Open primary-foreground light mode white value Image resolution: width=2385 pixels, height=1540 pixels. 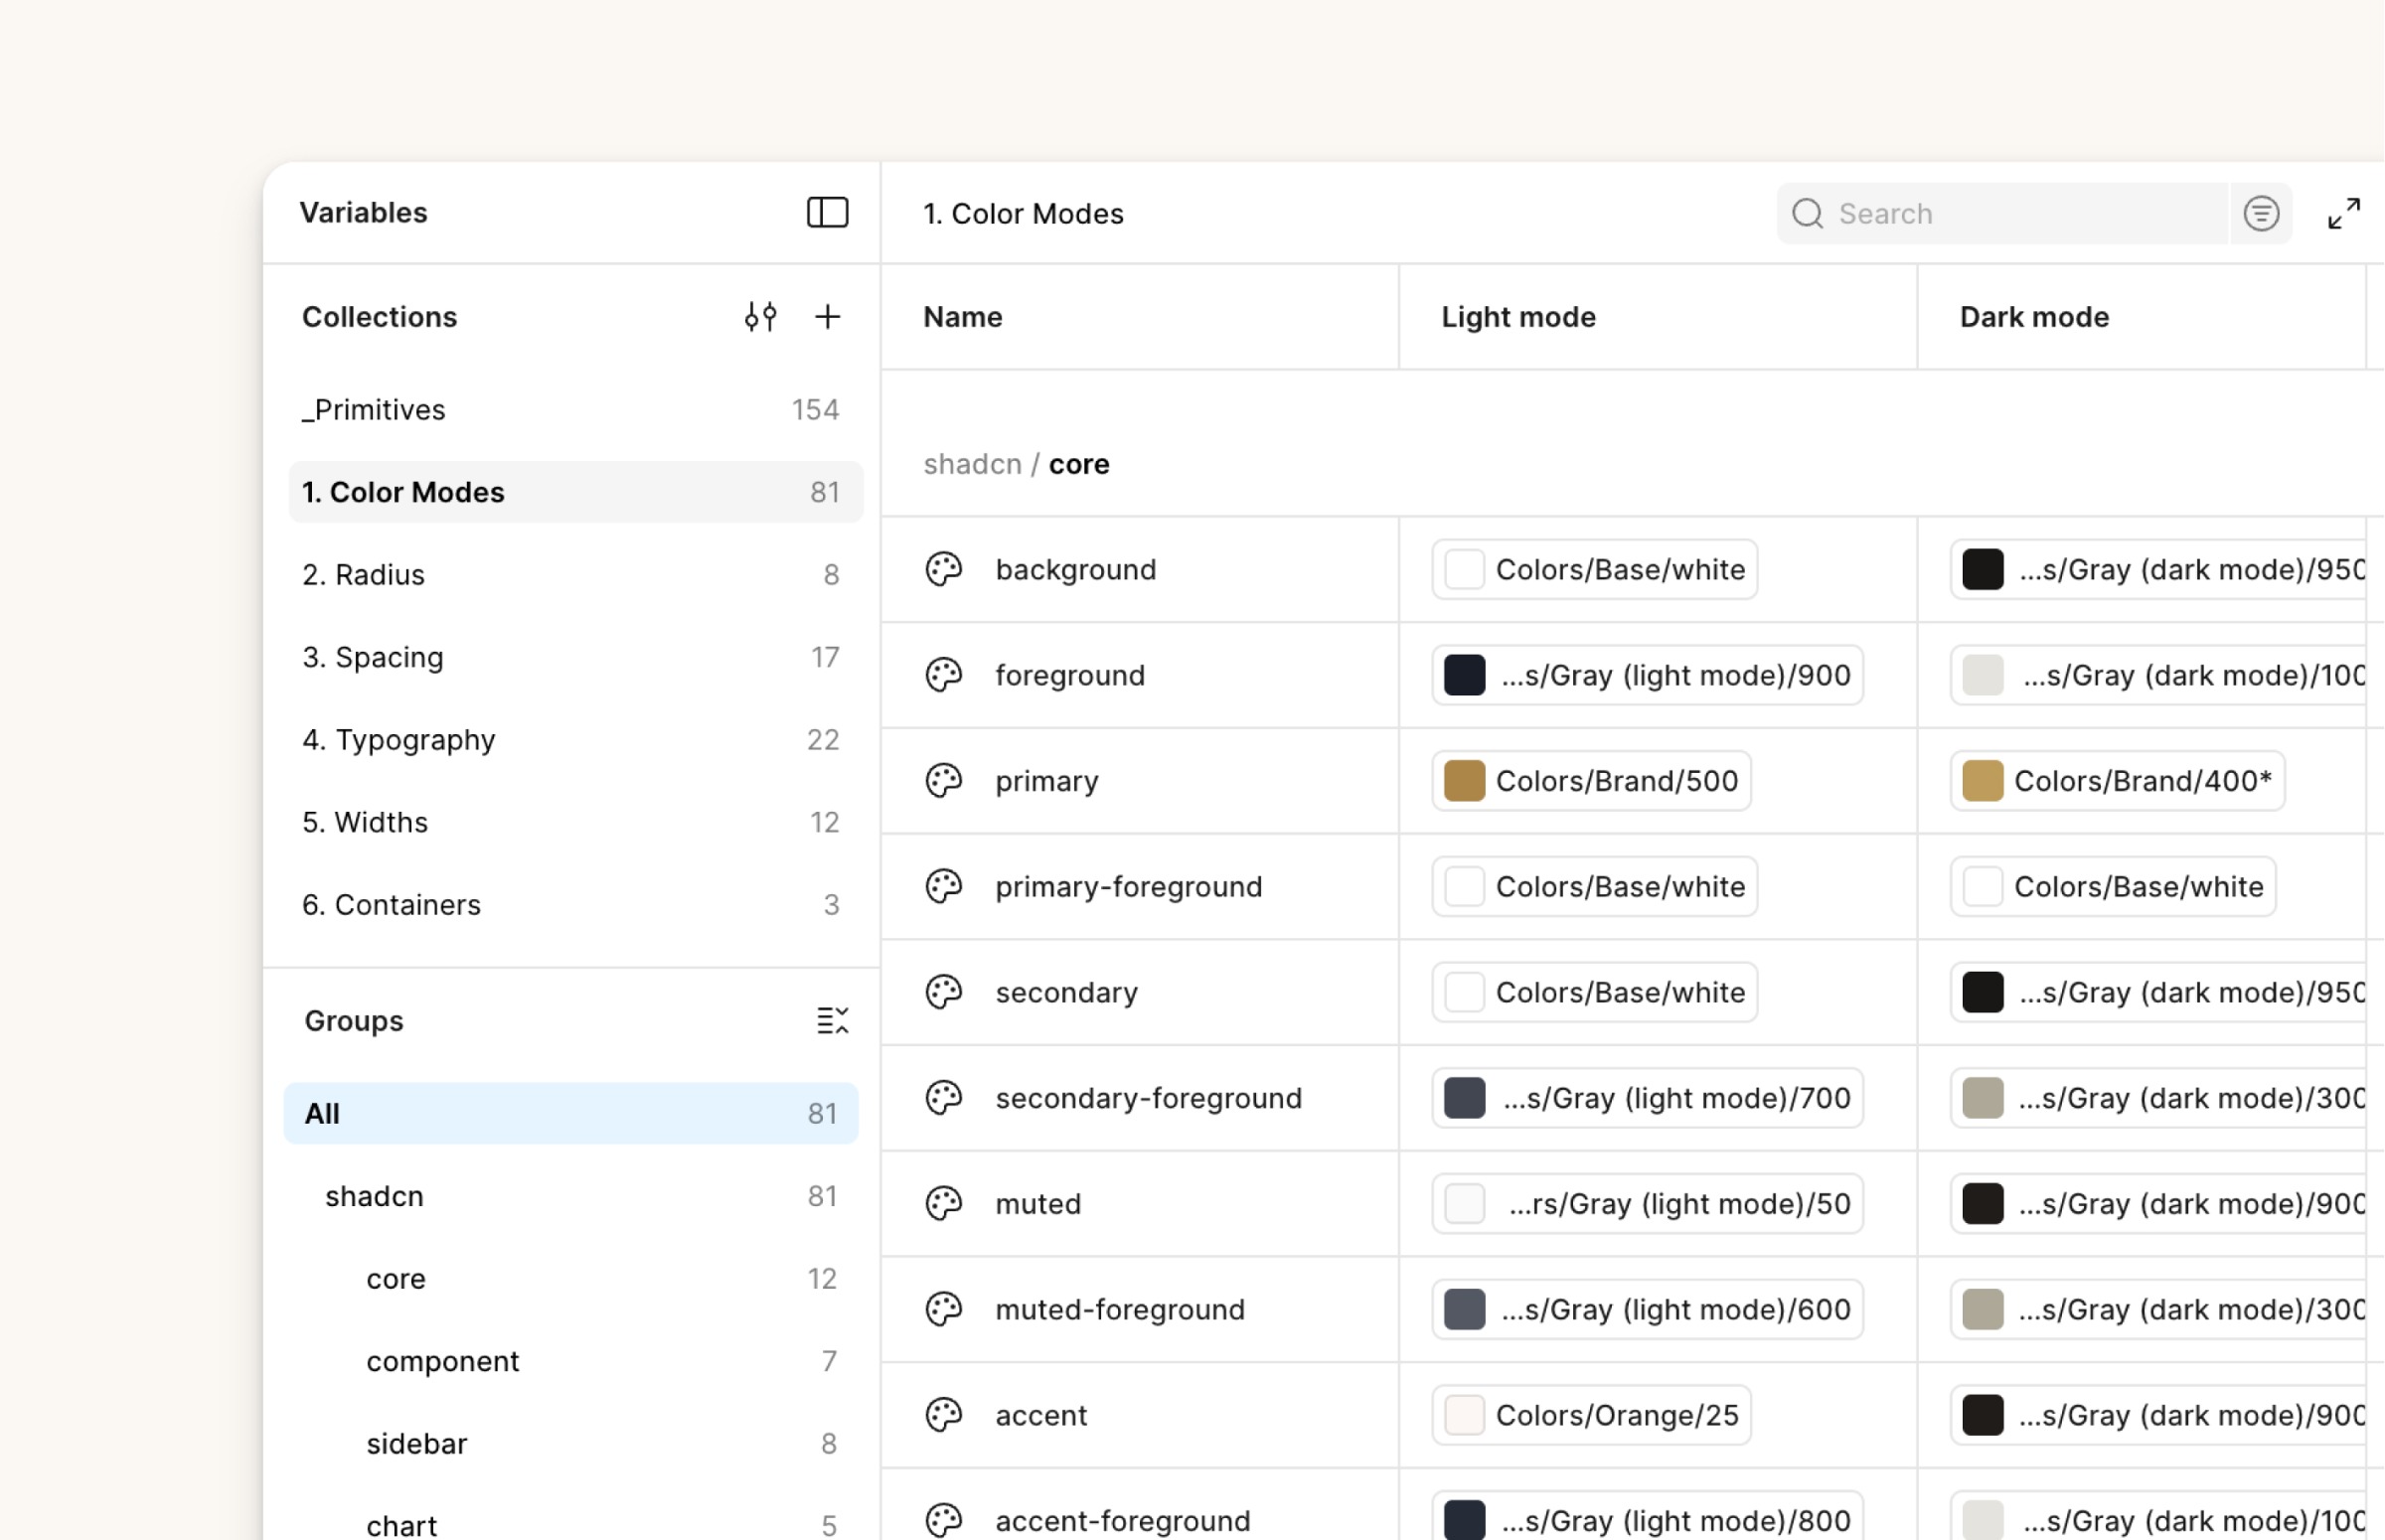1595,886
